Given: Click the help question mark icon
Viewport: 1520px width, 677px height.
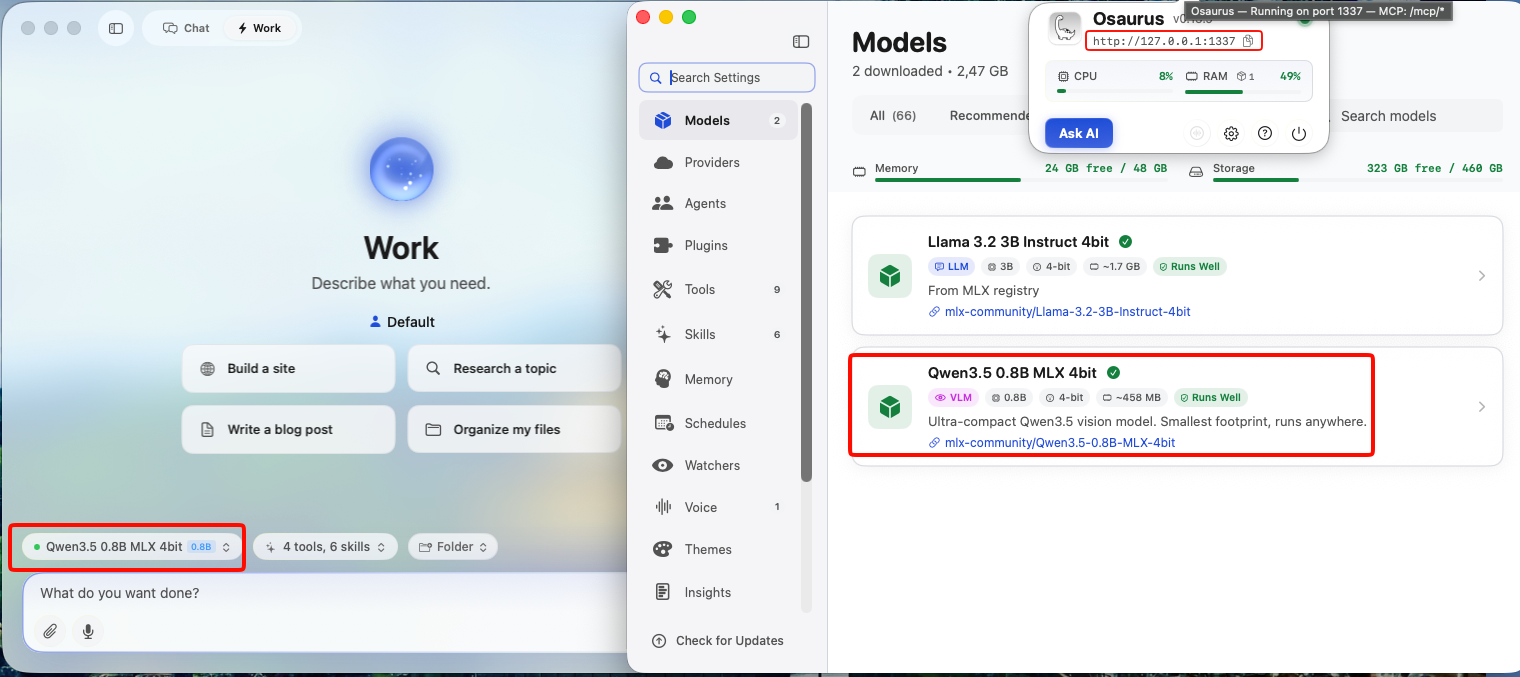Looking at the screenshot, I should 1265,133.
